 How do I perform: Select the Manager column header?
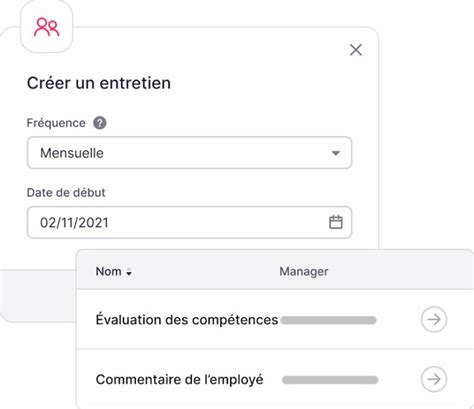(x=304, y=271)
